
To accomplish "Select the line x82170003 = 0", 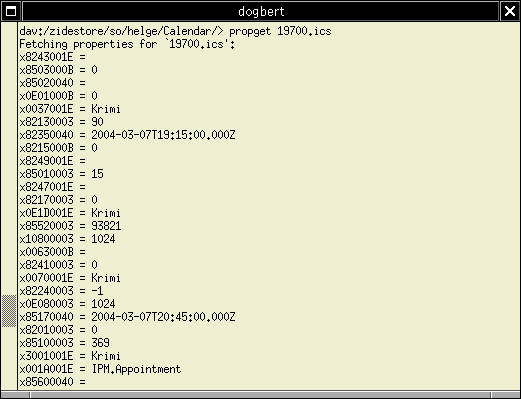I will pos(58,200).
